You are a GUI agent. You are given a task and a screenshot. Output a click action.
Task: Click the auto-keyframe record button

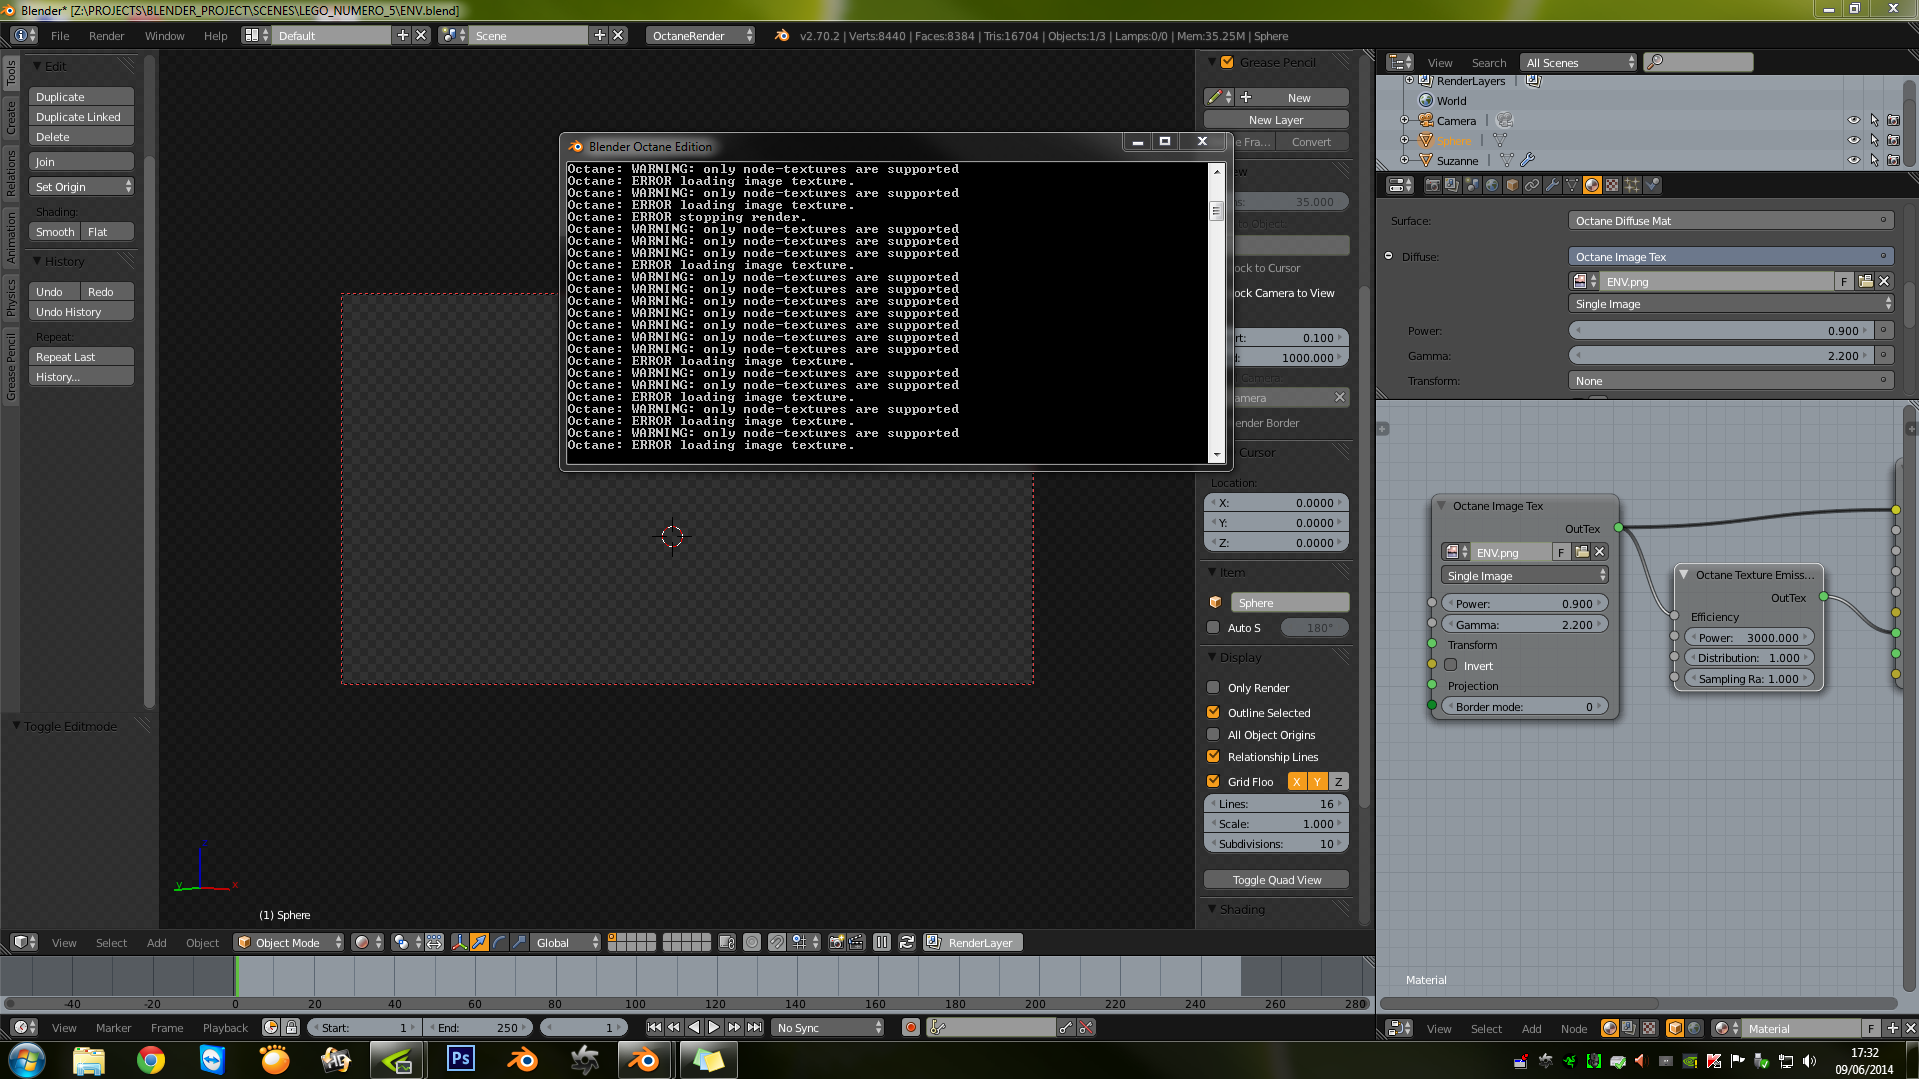pos(910,1027)
